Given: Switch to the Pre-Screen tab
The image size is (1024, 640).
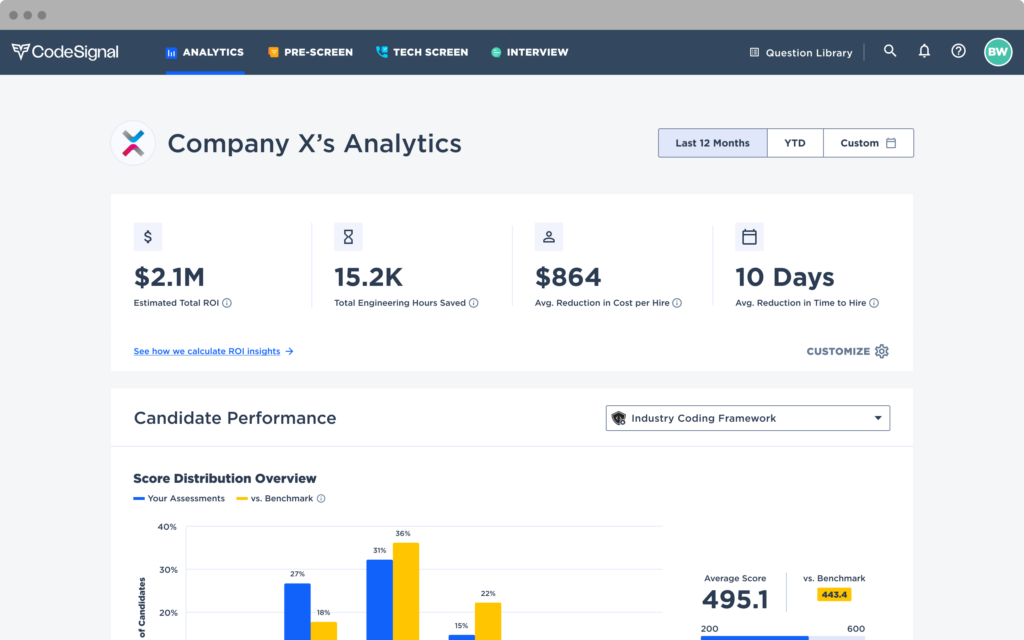Looking at the screenshot, I should click(x=310, y=52).
